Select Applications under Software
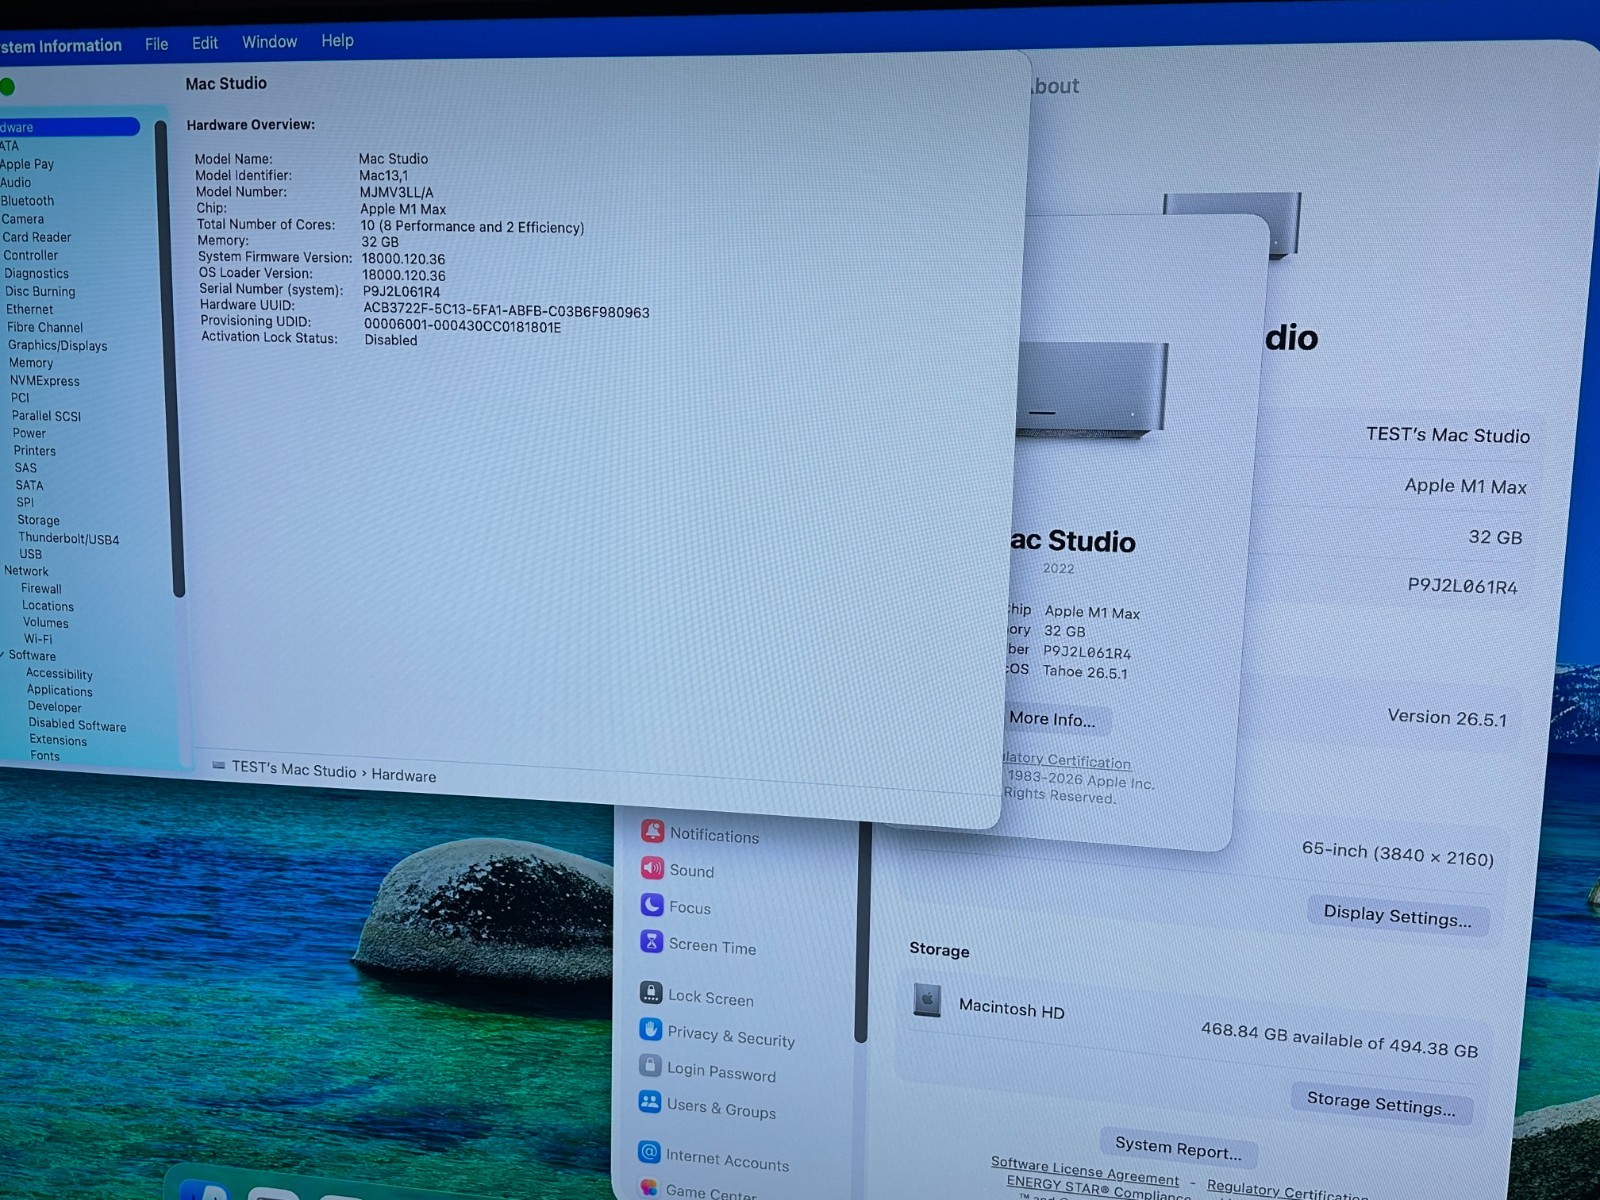1600x1200 pixels. [59, 691]
